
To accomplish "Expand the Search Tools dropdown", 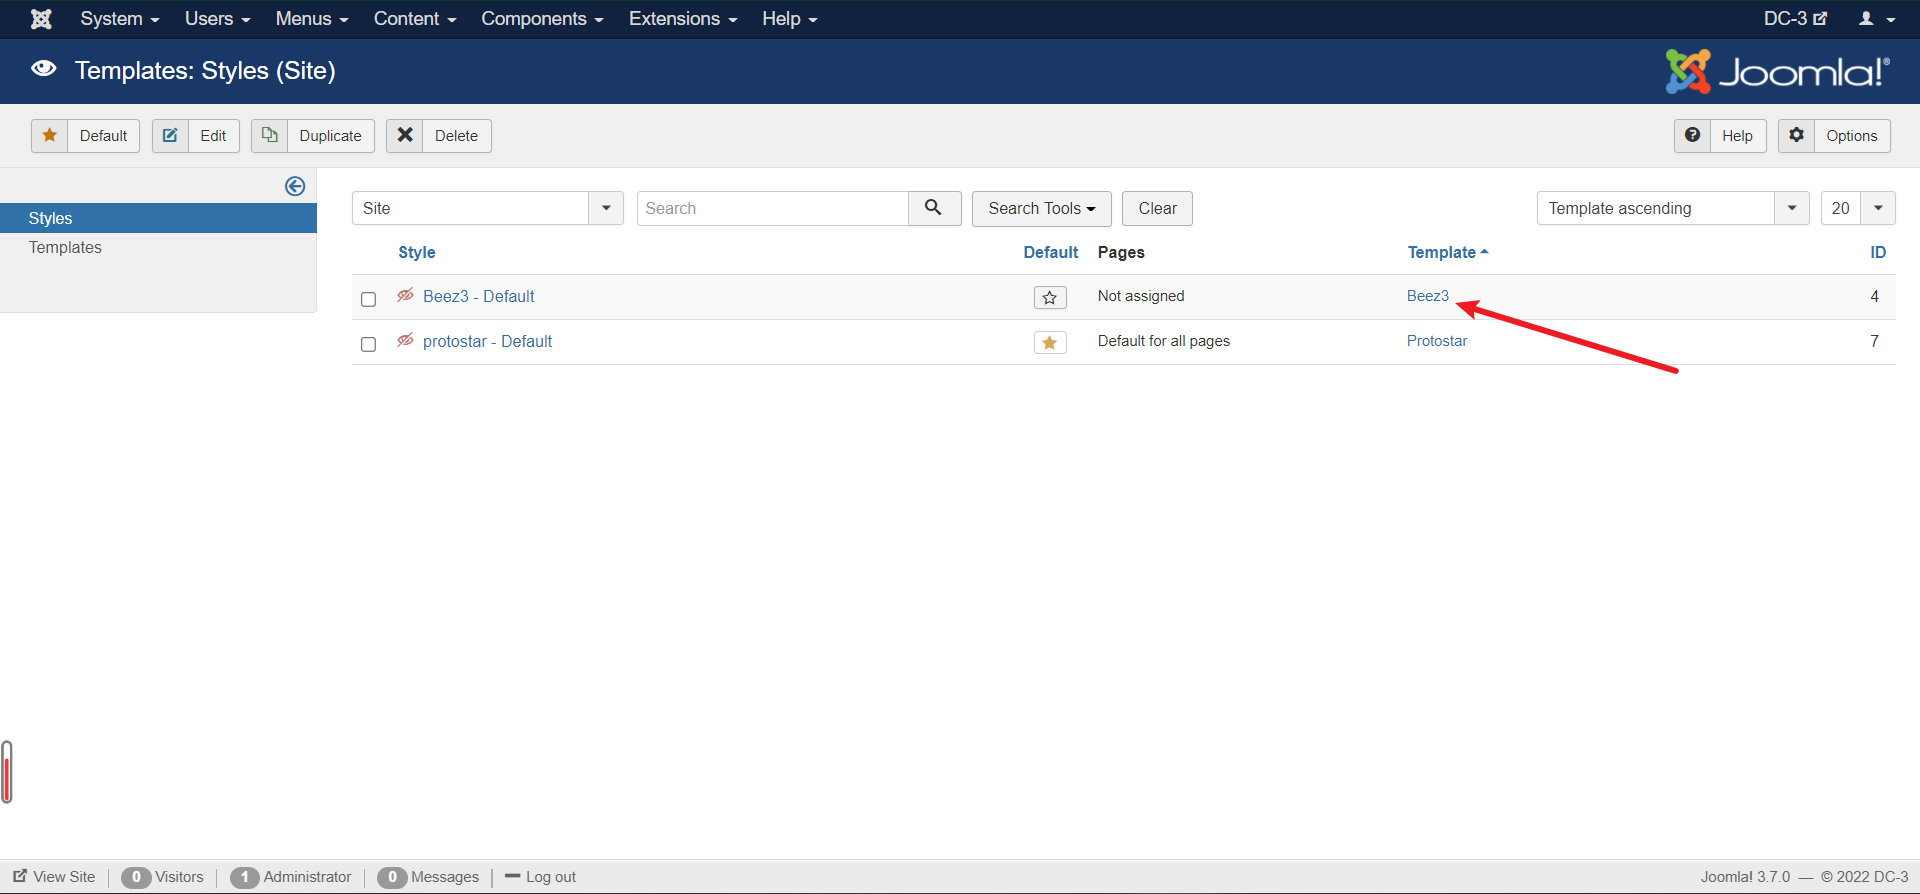I will (x=1042, y=208).
